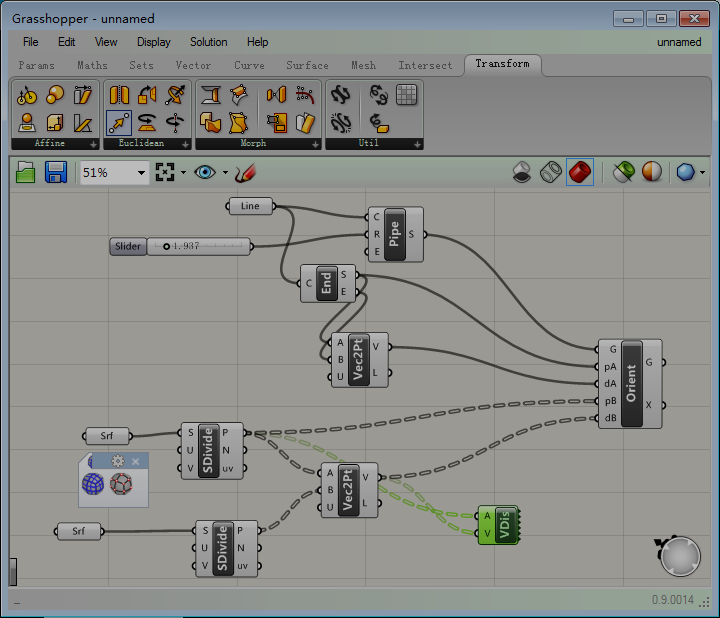Switch to the Params tab
This screenshot has width=720, height=618.
(x=36, y=65)
